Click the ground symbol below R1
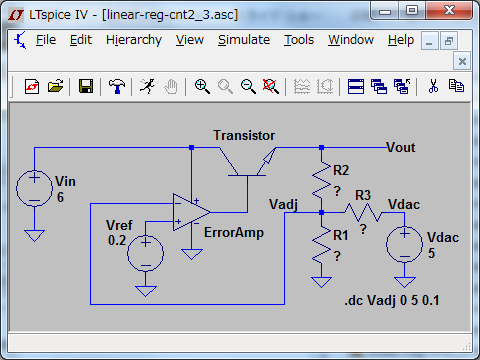This screenshot has width=480, height=360. click(x=321, y=282)
